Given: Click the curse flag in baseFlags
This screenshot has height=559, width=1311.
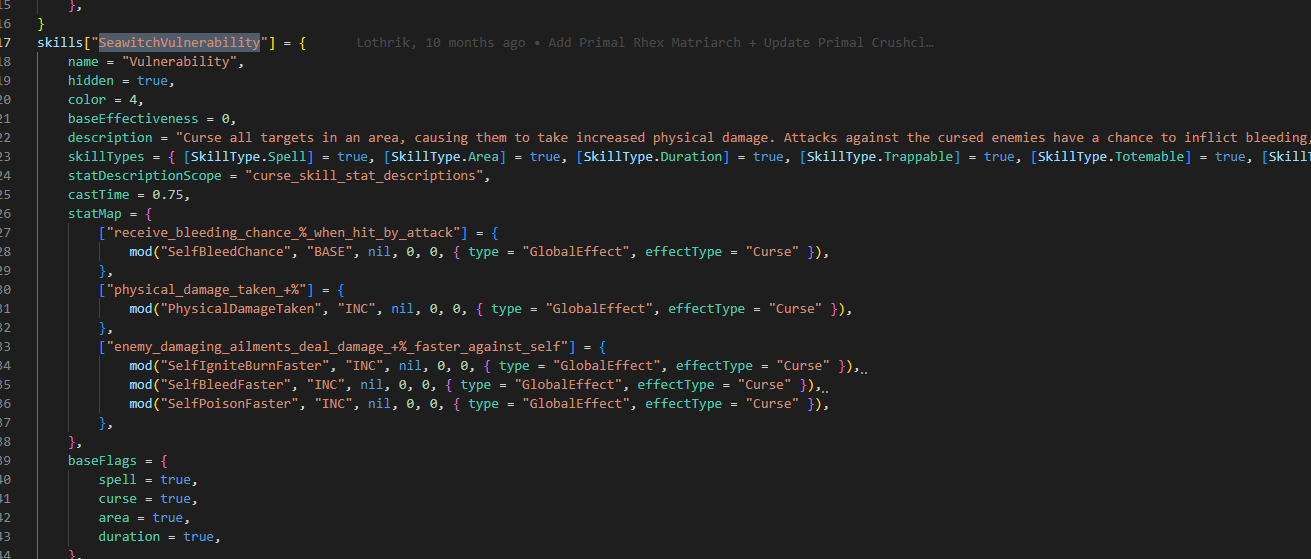Looking at the screenshot, I should click(x=117, y=499).
